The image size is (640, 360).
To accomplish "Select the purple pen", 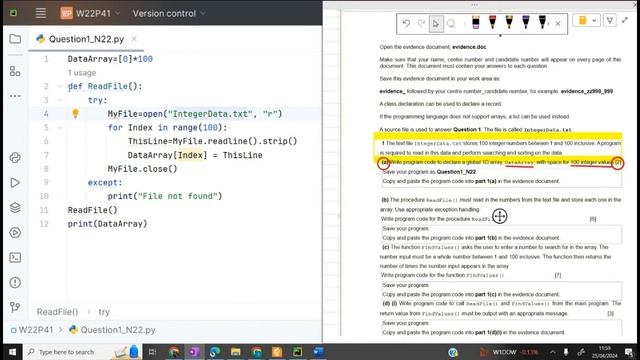I will pyautogui.click(x=526, y=22).
